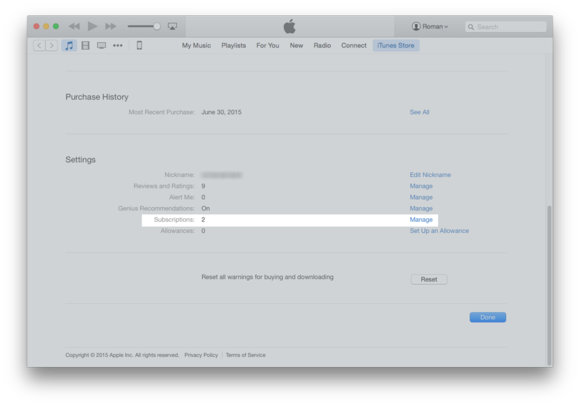580x406 pixels.
Task: Start playback with the play button
Action: pos(92,26)
